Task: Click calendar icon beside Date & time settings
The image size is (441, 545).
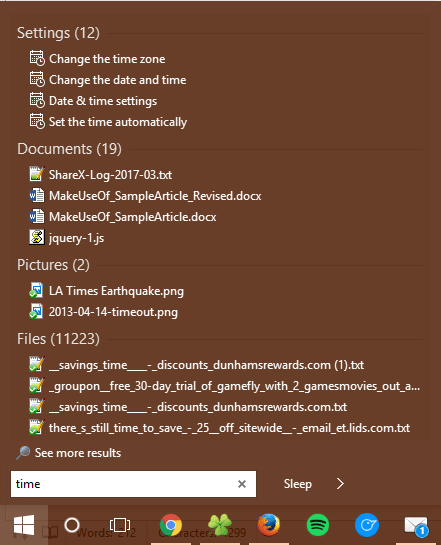Action: click(37, 100)
